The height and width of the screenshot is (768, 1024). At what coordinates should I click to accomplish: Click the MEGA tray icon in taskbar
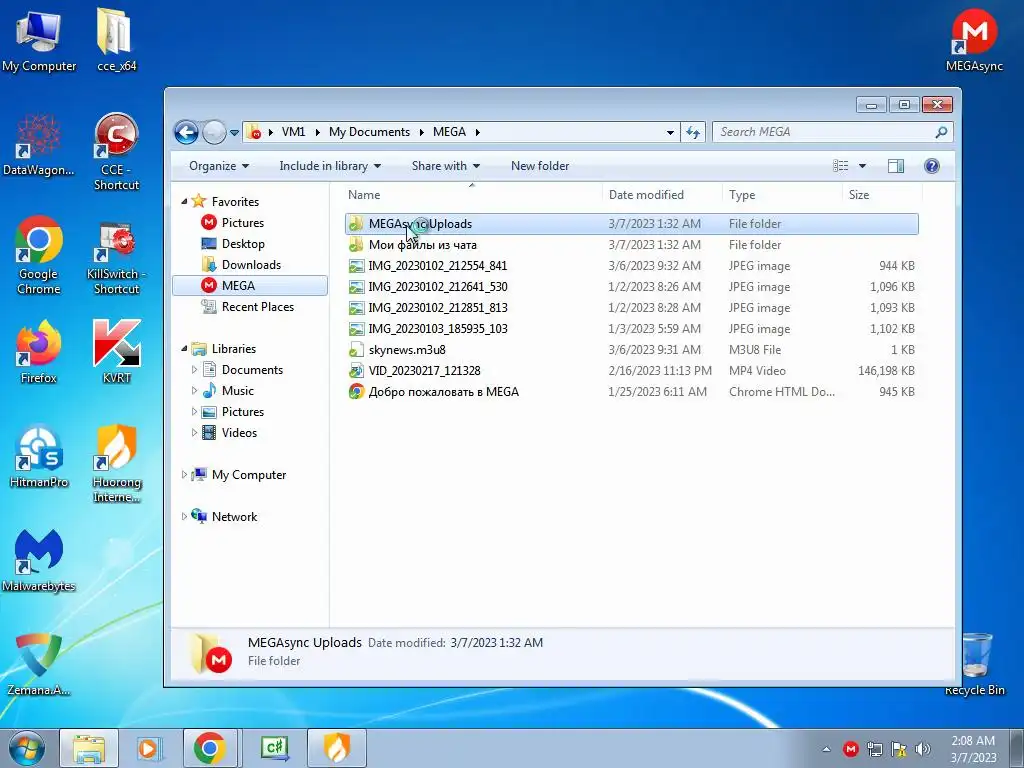850,749
